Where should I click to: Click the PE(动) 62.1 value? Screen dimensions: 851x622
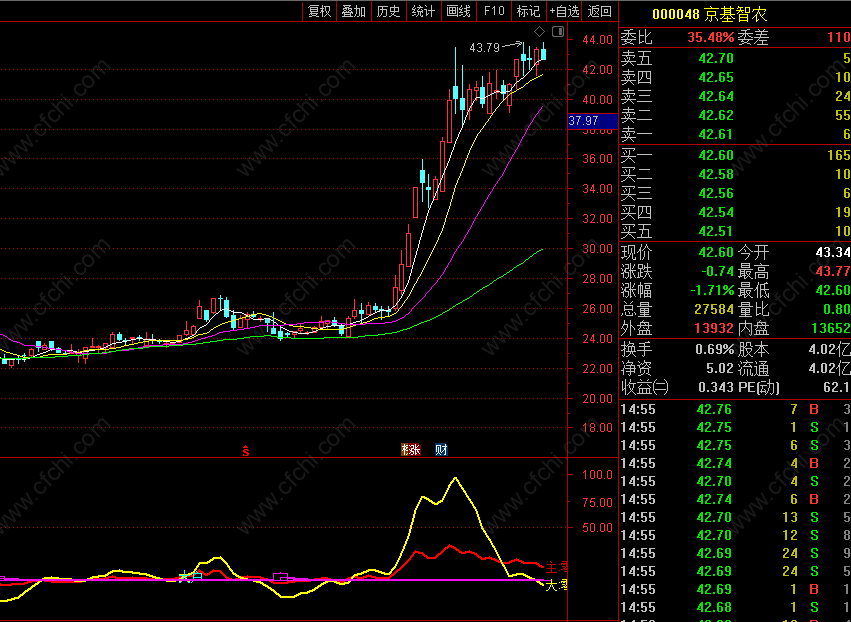pyautogui.click(x=836, y=388)
